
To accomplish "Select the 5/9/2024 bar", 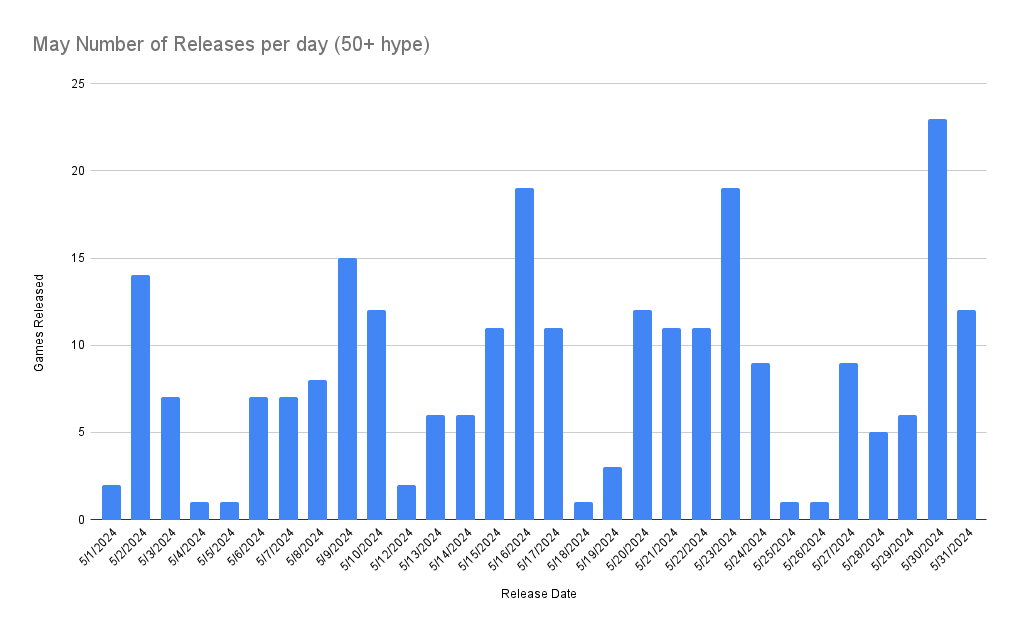I will click(x=347, y=389).
